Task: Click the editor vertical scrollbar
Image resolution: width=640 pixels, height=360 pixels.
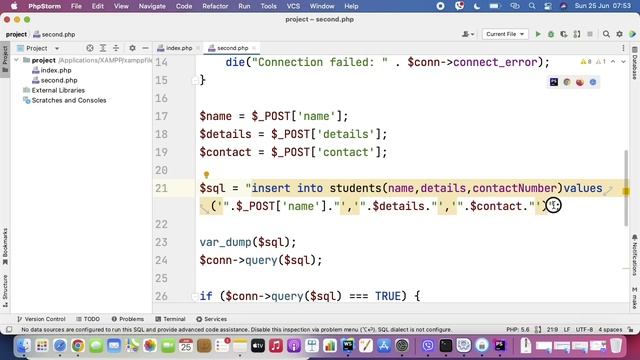Action: point(626,188)
